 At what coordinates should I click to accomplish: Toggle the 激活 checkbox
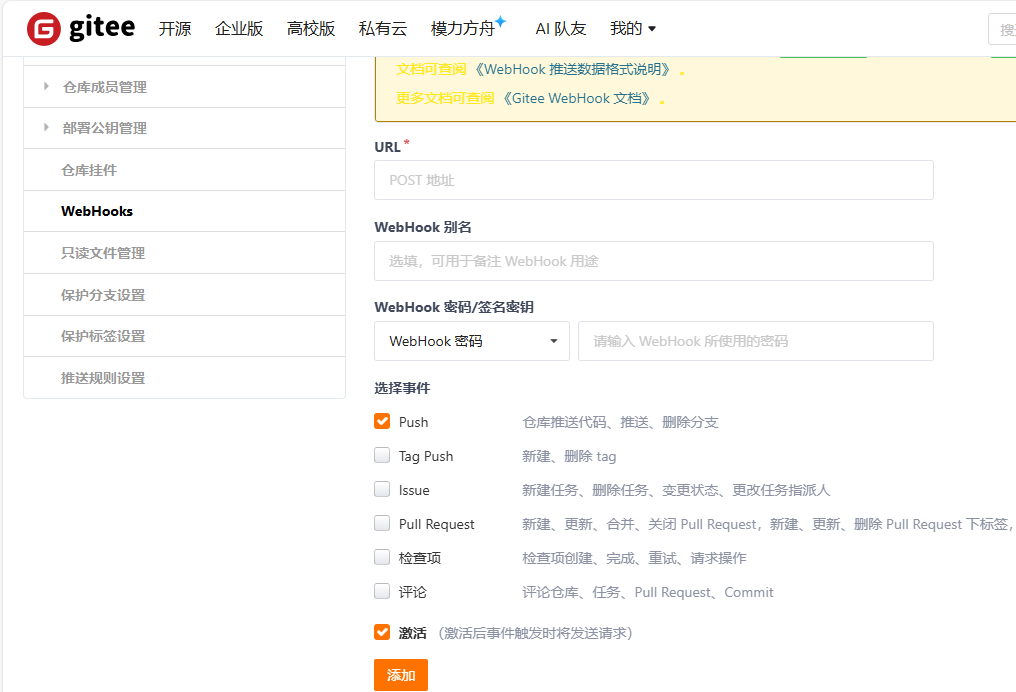pos(382,632)
